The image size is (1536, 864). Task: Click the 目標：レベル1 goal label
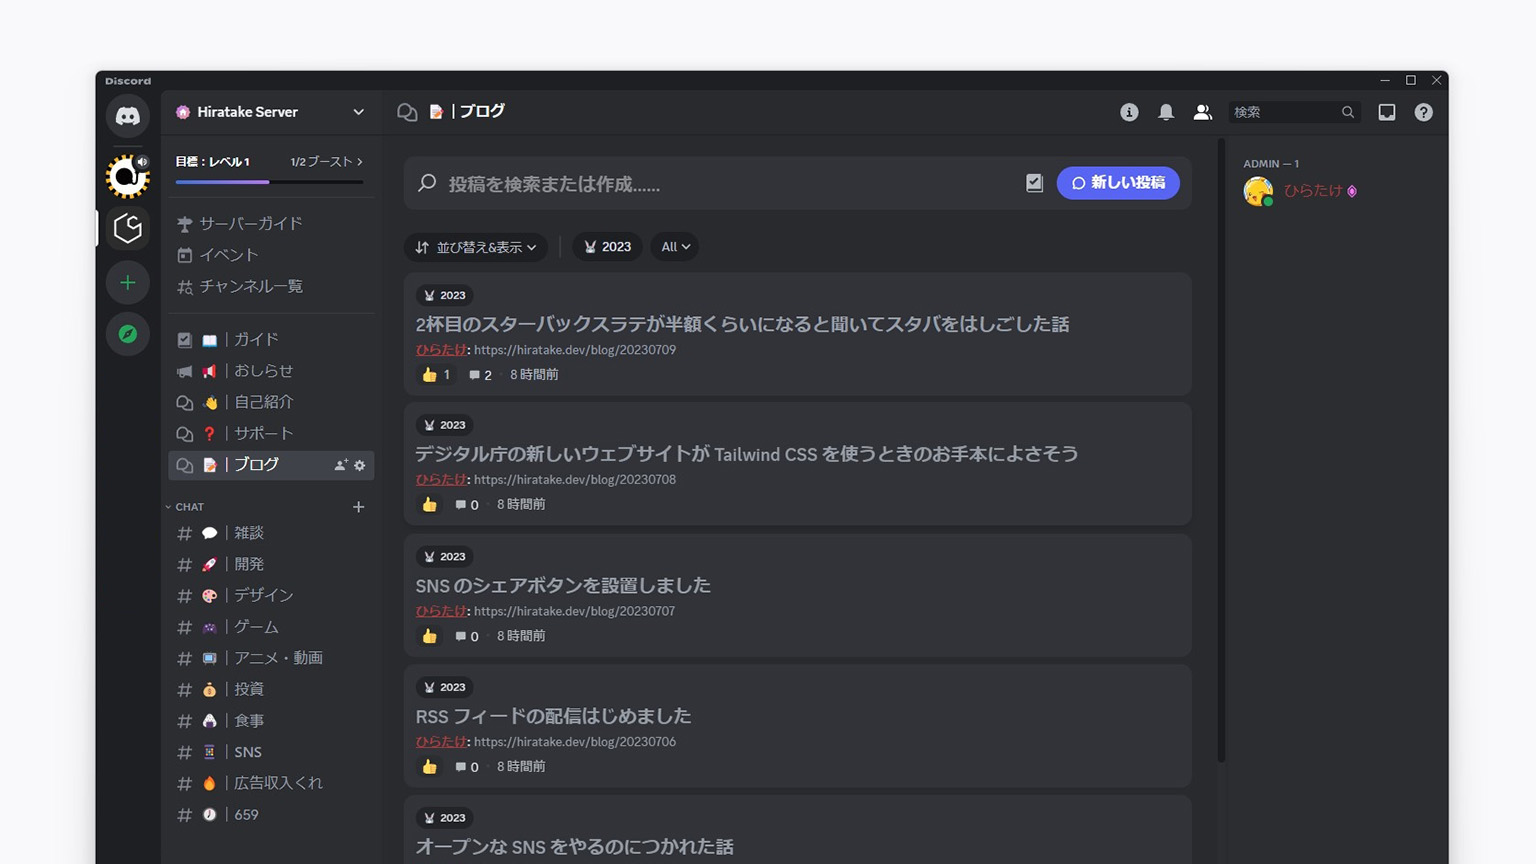tap(213, 161)
